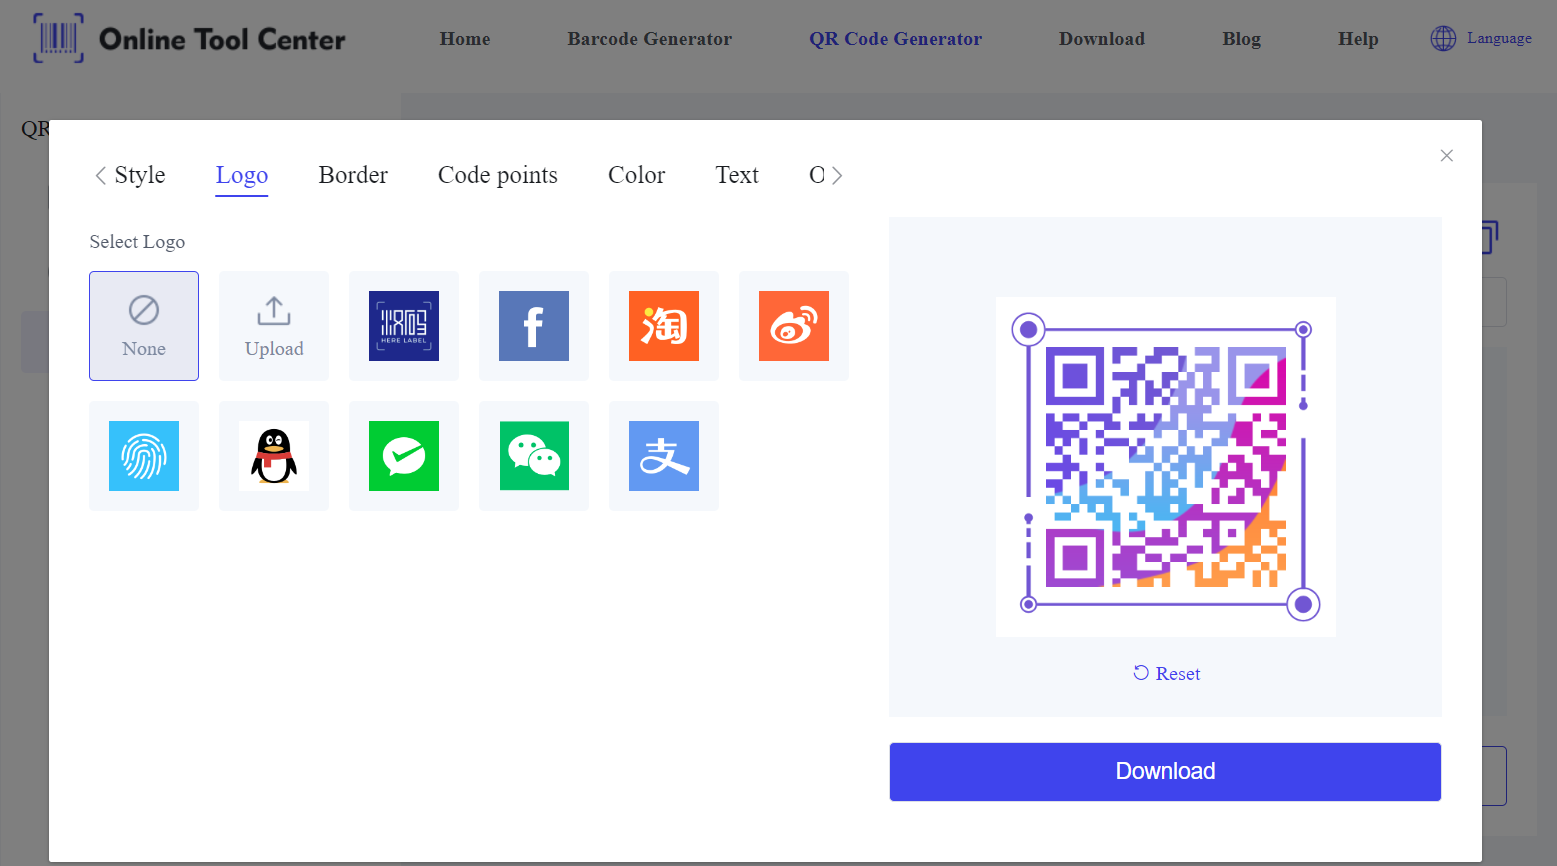Switch to the Logo tab

(x=242, y=175)
